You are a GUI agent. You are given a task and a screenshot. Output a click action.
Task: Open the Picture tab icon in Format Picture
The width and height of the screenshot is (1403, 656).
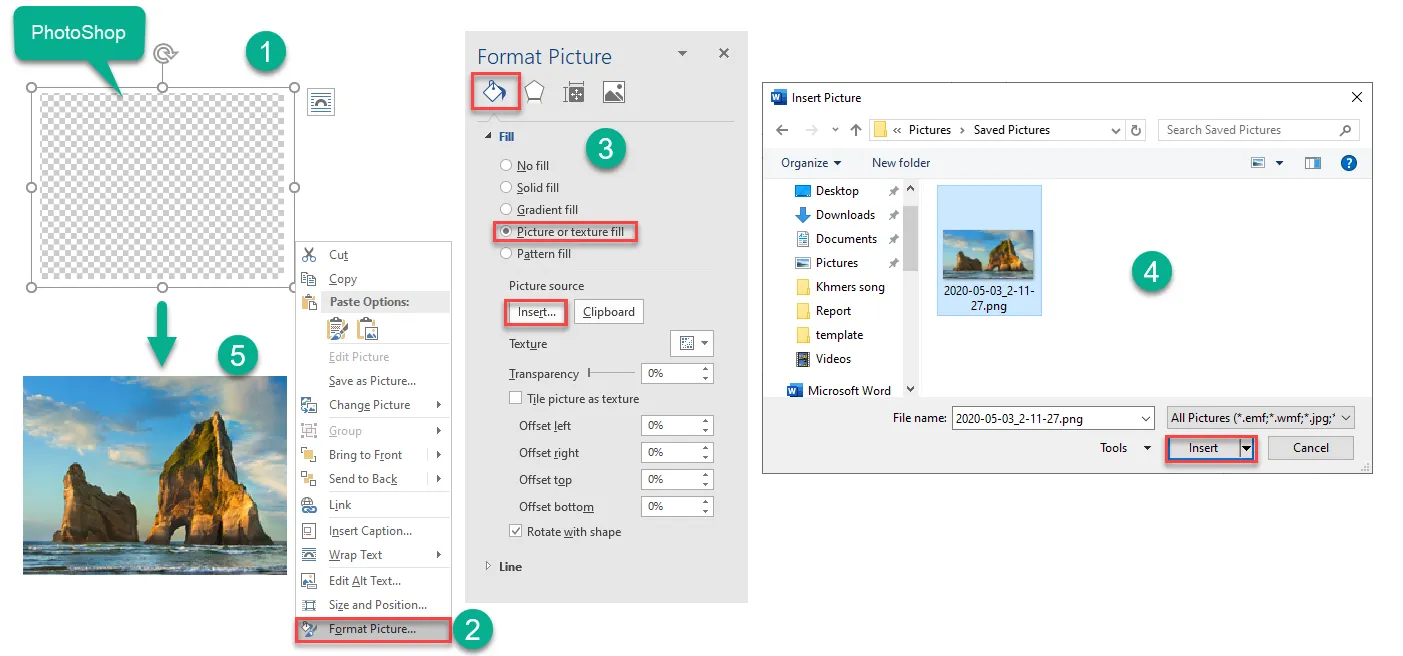(614, 93)
